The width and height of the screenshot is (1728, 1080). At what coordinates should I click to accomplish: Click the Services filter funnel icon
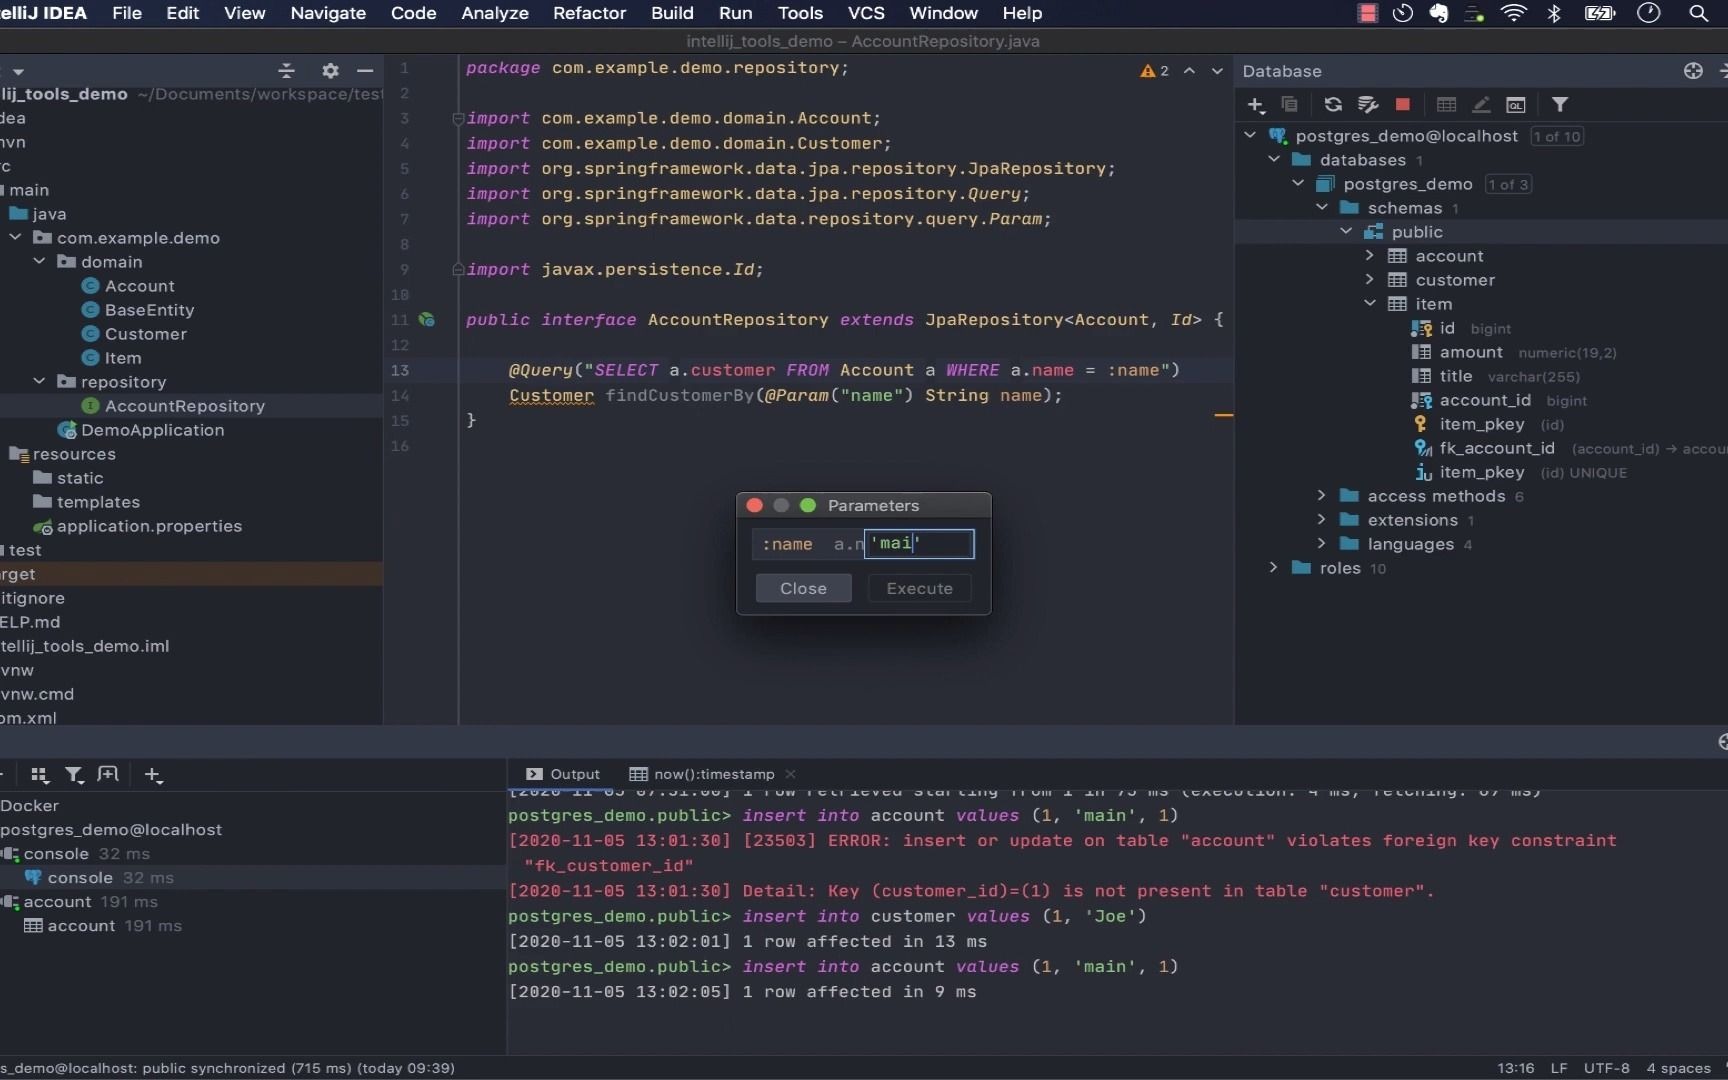[74, 774]
